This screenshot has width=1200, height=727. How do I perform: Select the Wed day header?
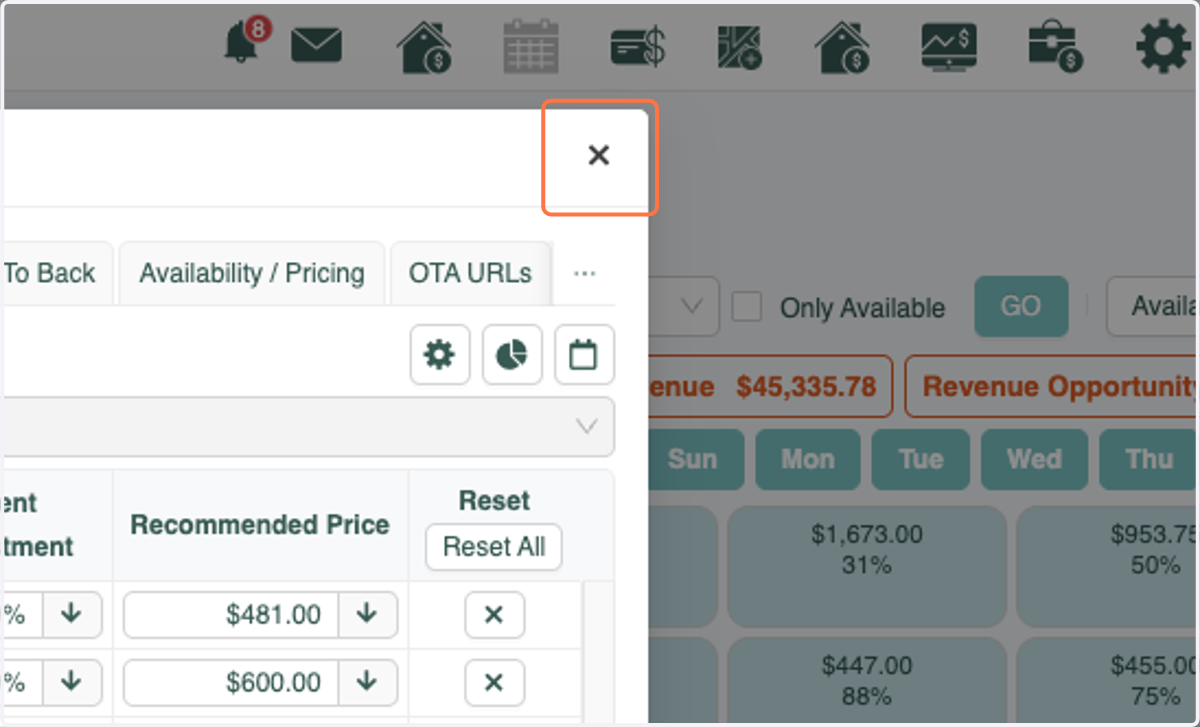pyautogui.click(x=1035, y=459)
